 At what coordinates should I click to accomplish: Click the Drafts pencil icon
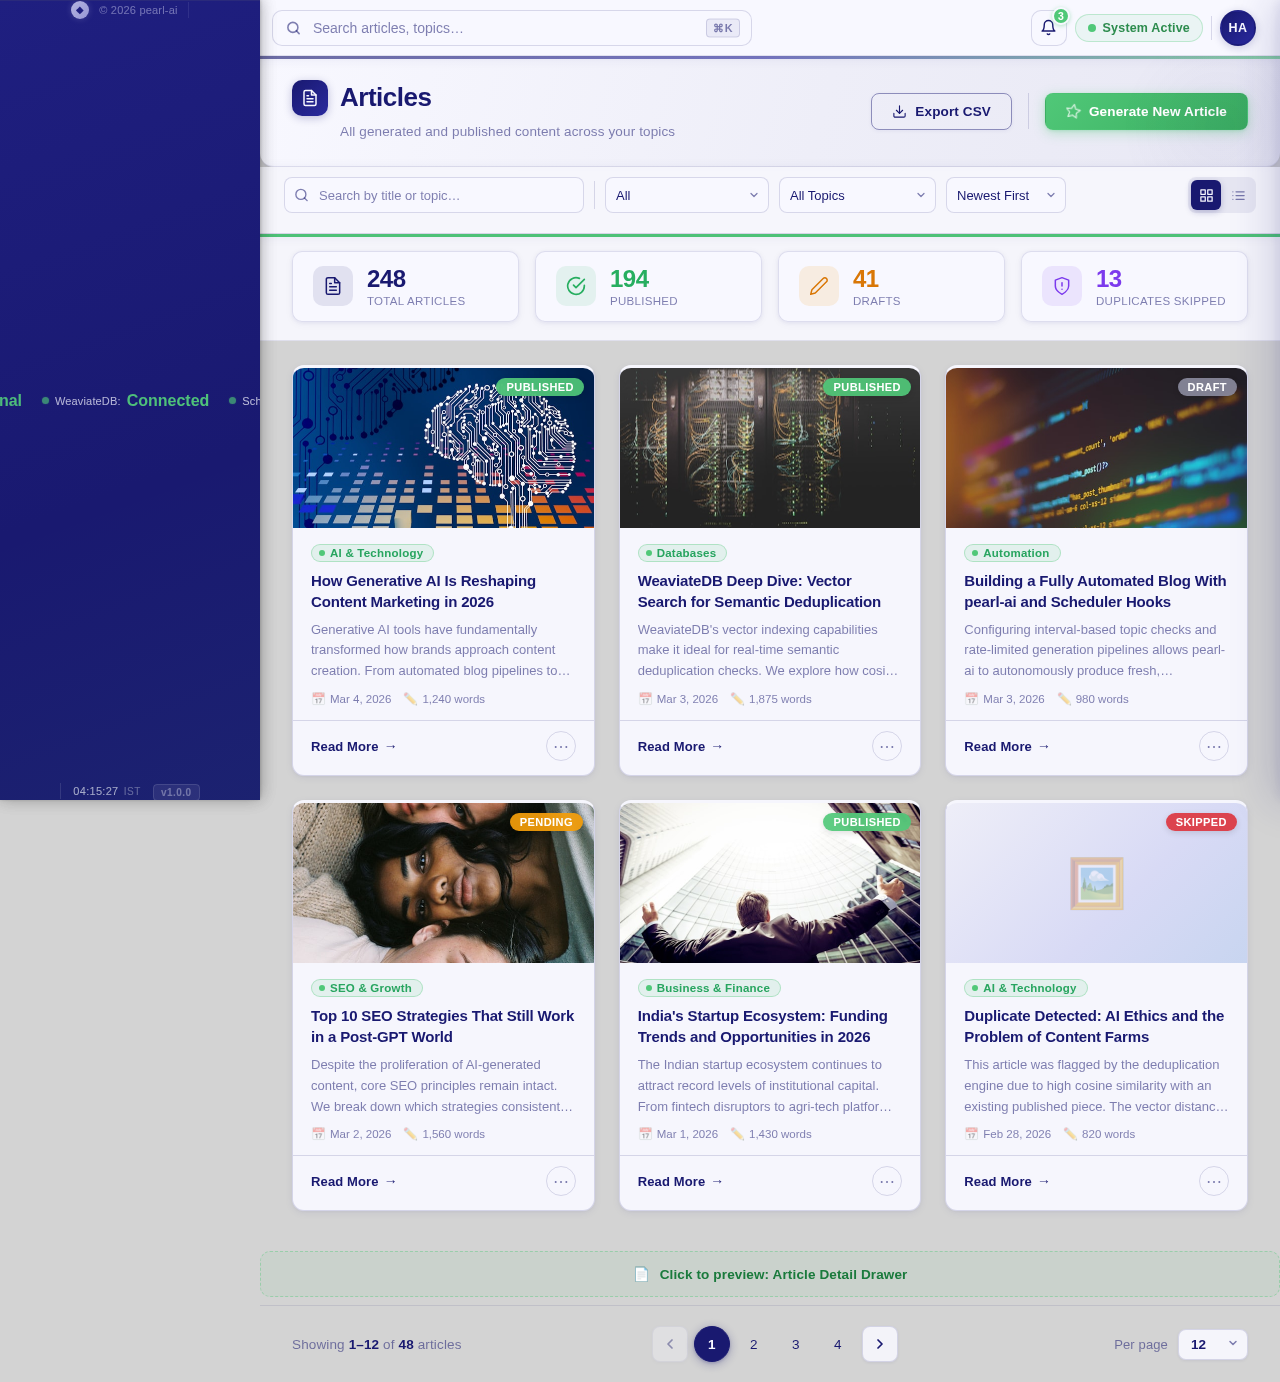(x=818, y=286)
